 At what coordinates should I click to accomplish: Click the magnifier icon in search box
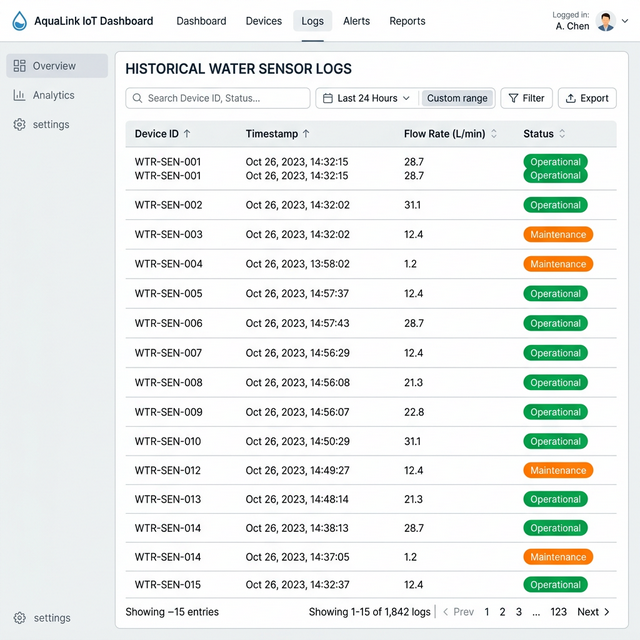[136, 98]
